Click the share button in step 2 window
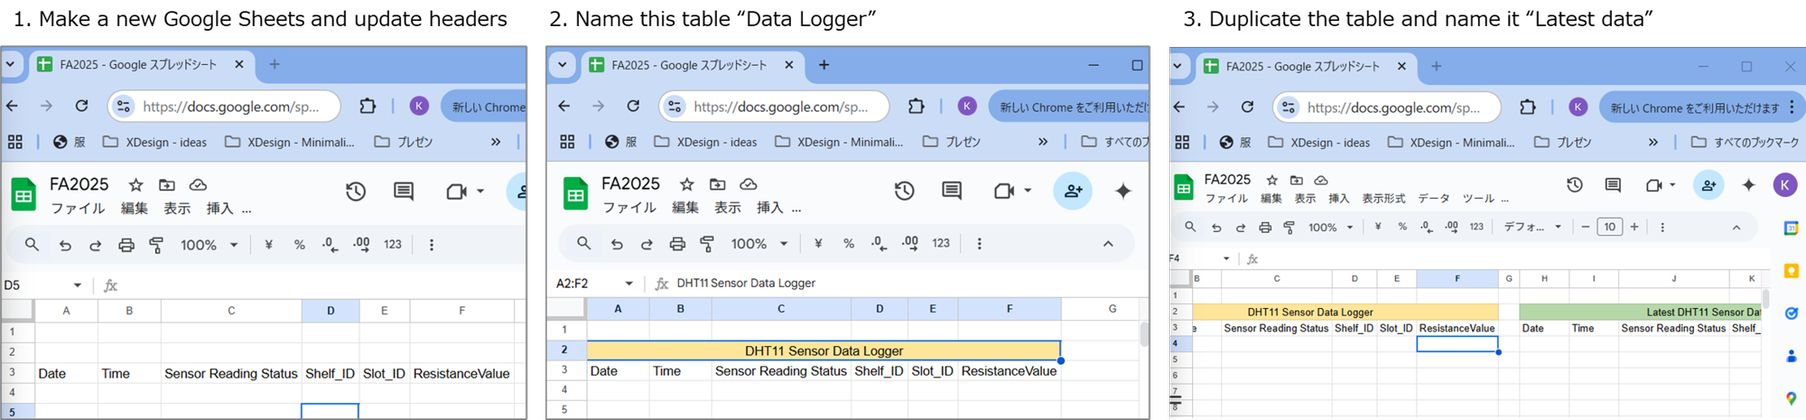 (x=1073, y=190)
